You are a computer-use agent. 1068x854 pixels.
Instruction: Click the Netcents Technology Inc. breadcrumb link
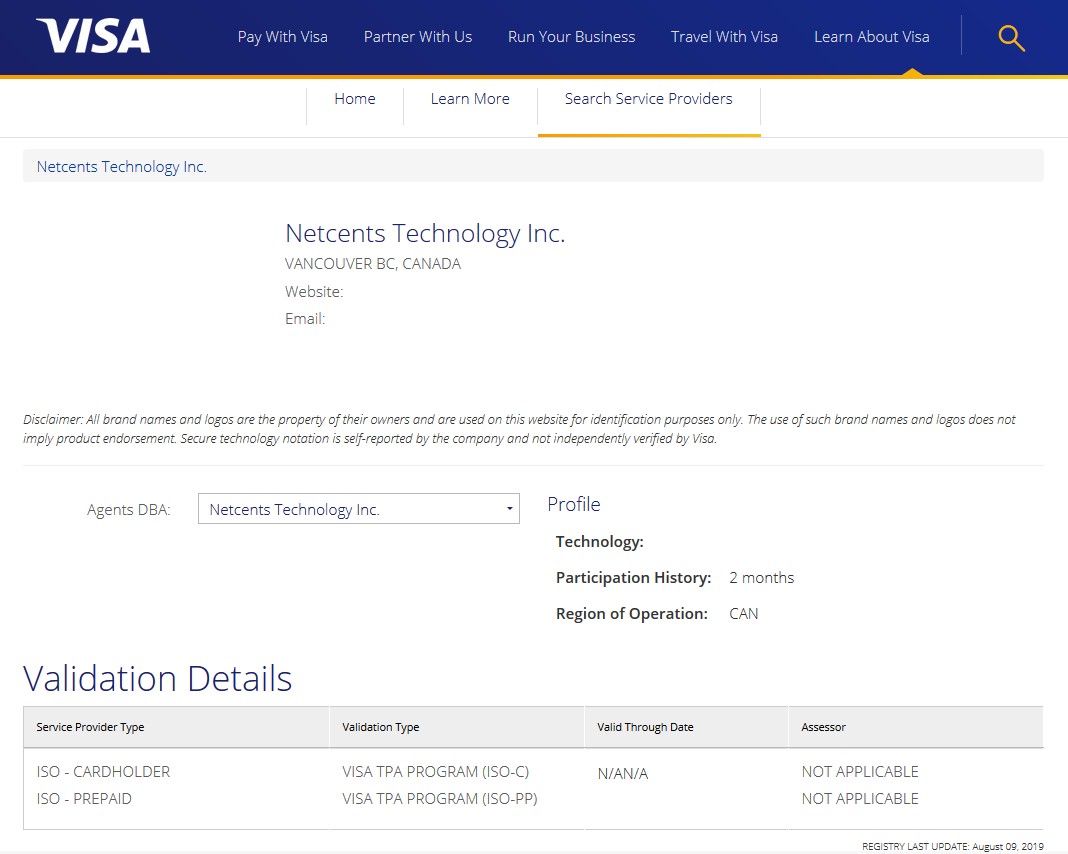coord(122,167)
